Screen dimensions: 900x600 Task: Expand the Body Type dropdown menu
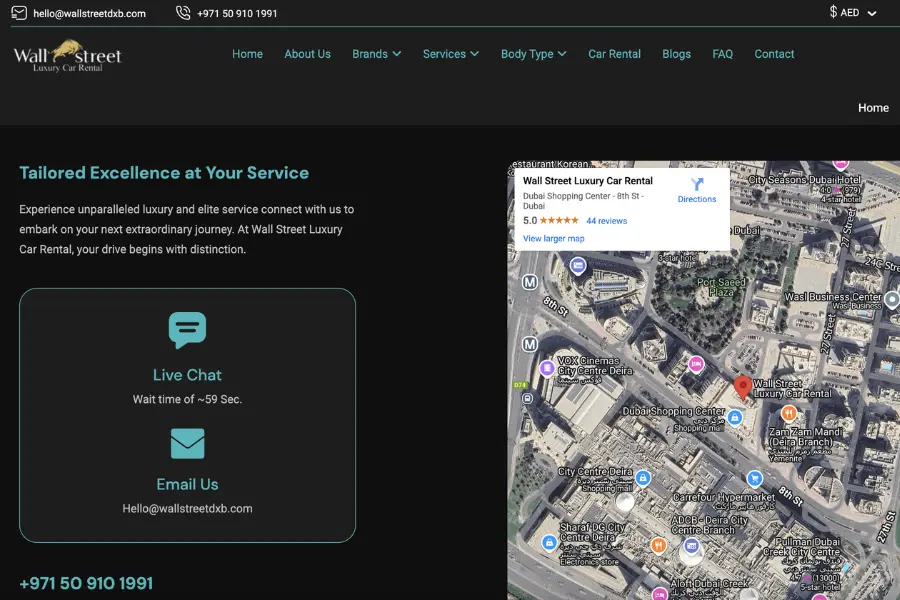(533, 54)
